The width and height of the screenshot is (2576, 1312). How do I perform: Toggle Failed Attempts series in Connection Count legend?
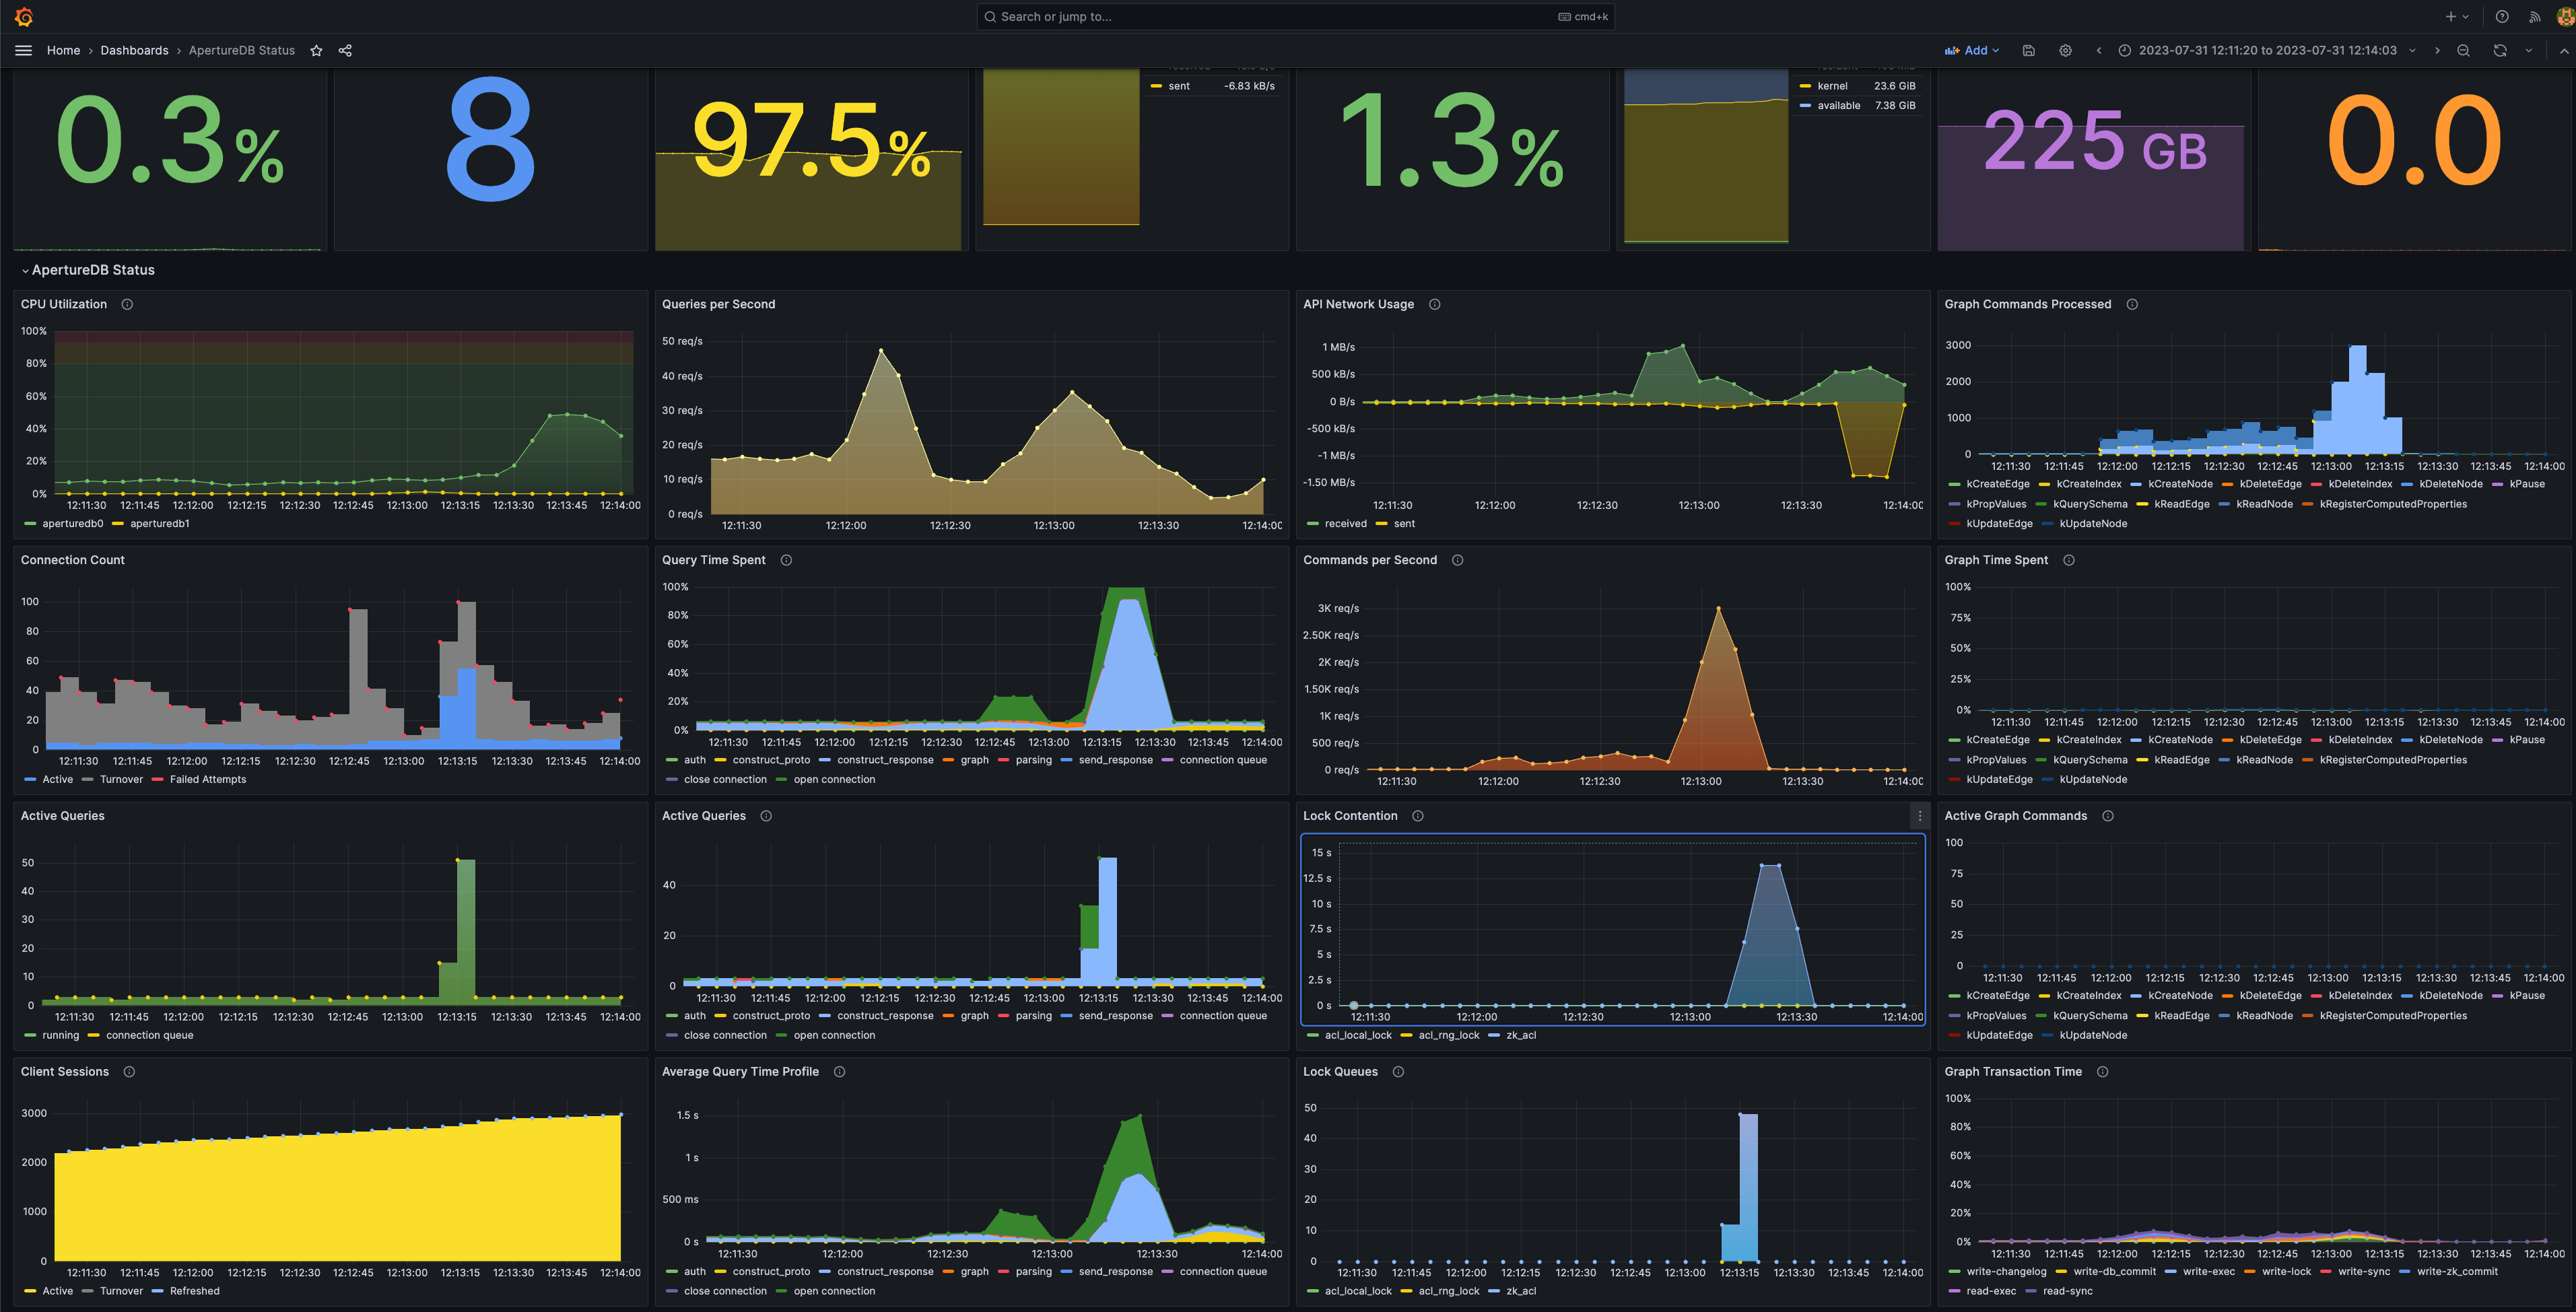[x=207, y=780]
